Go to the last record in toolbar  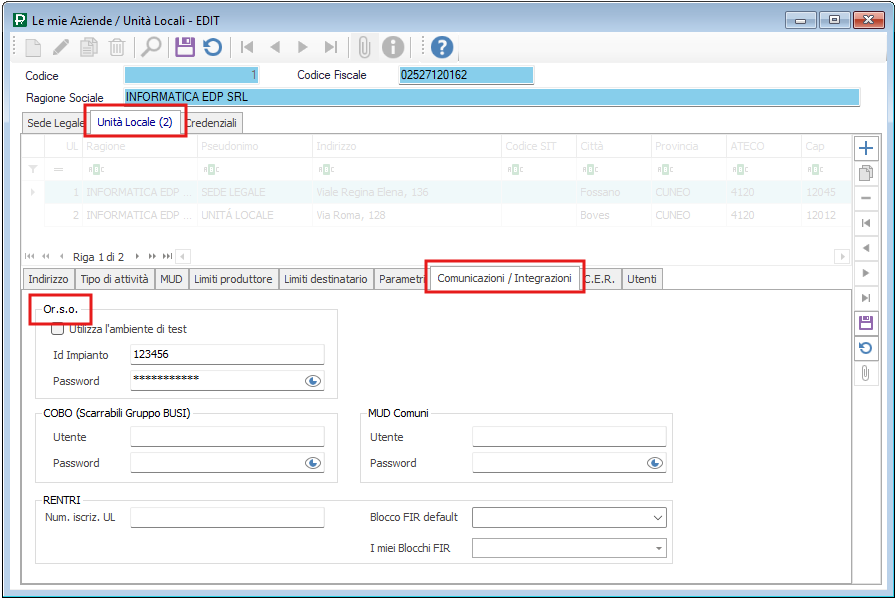coord(331,47)
